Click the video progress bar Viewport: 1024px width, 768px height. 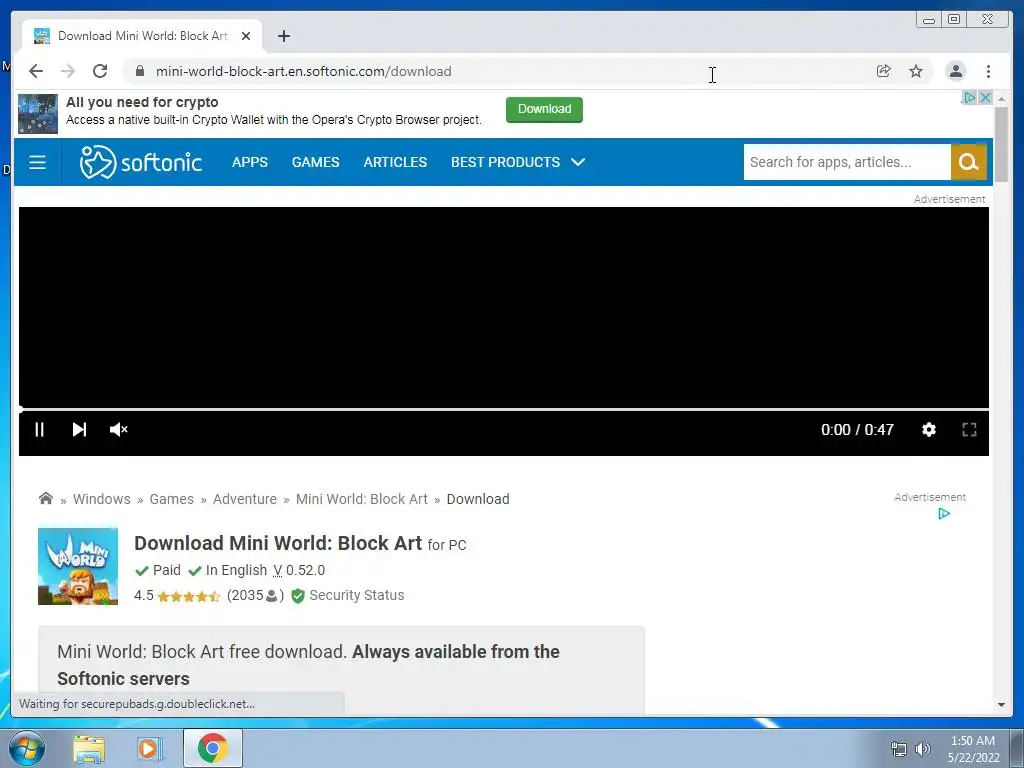tap(504, 409)
